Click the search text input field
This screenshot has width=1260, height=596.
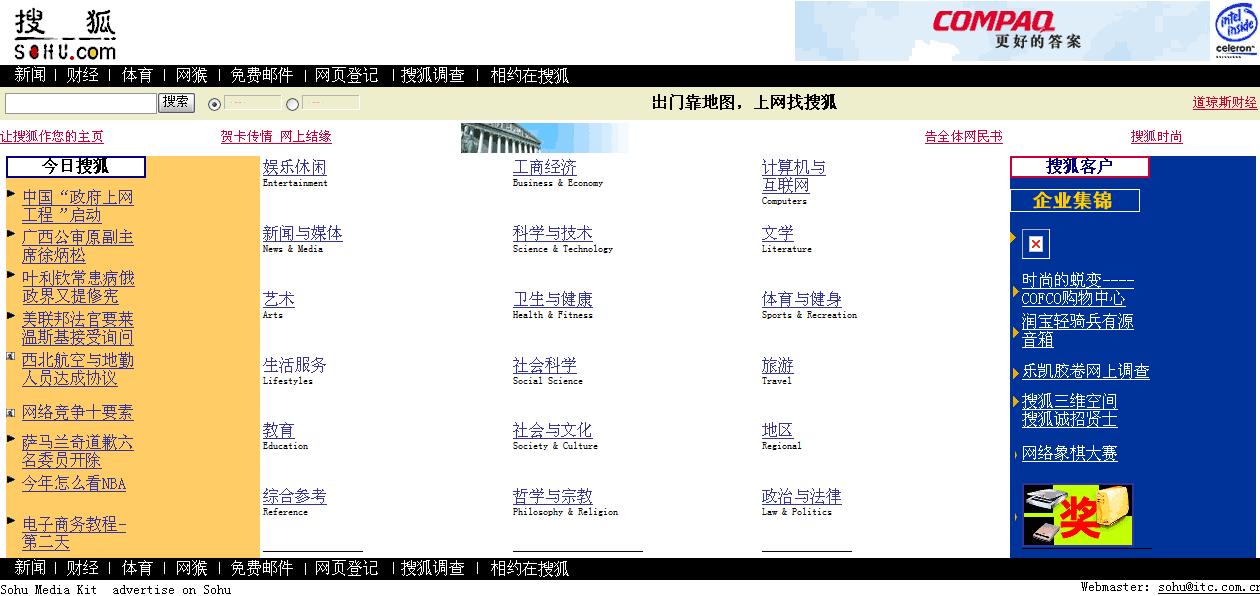(81, 103)
